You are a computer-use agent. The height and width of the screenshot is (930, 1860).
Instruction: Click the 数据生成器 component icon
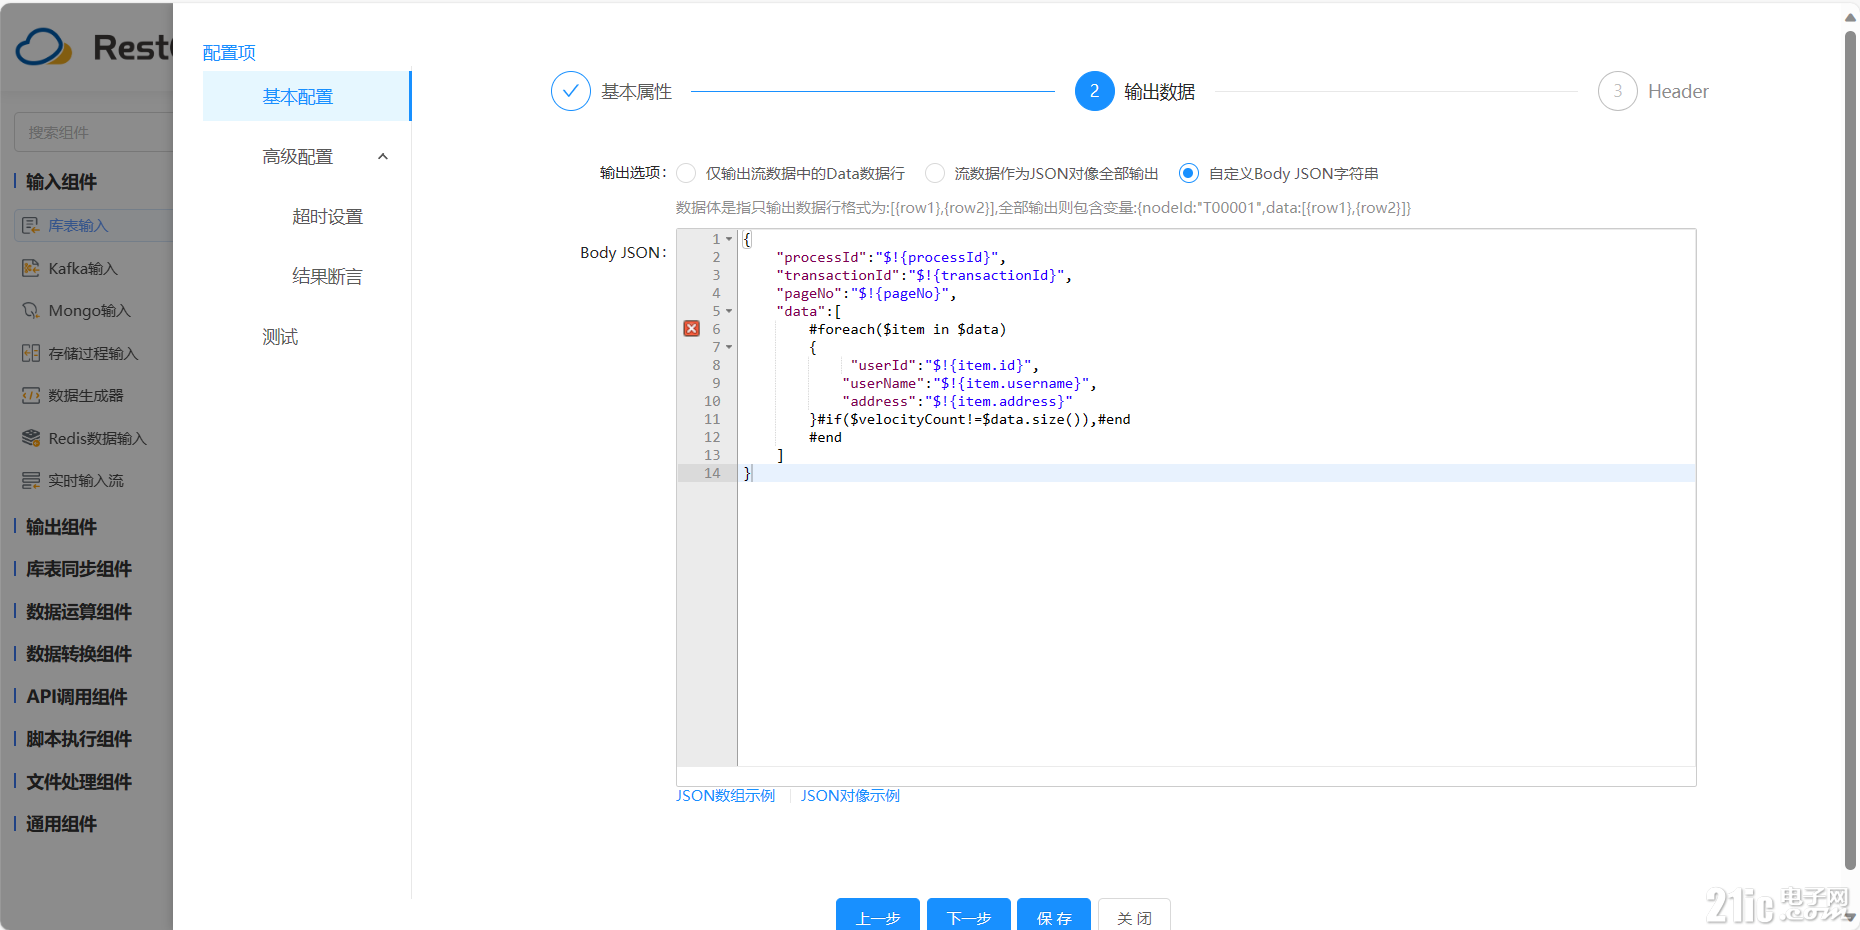31,395
